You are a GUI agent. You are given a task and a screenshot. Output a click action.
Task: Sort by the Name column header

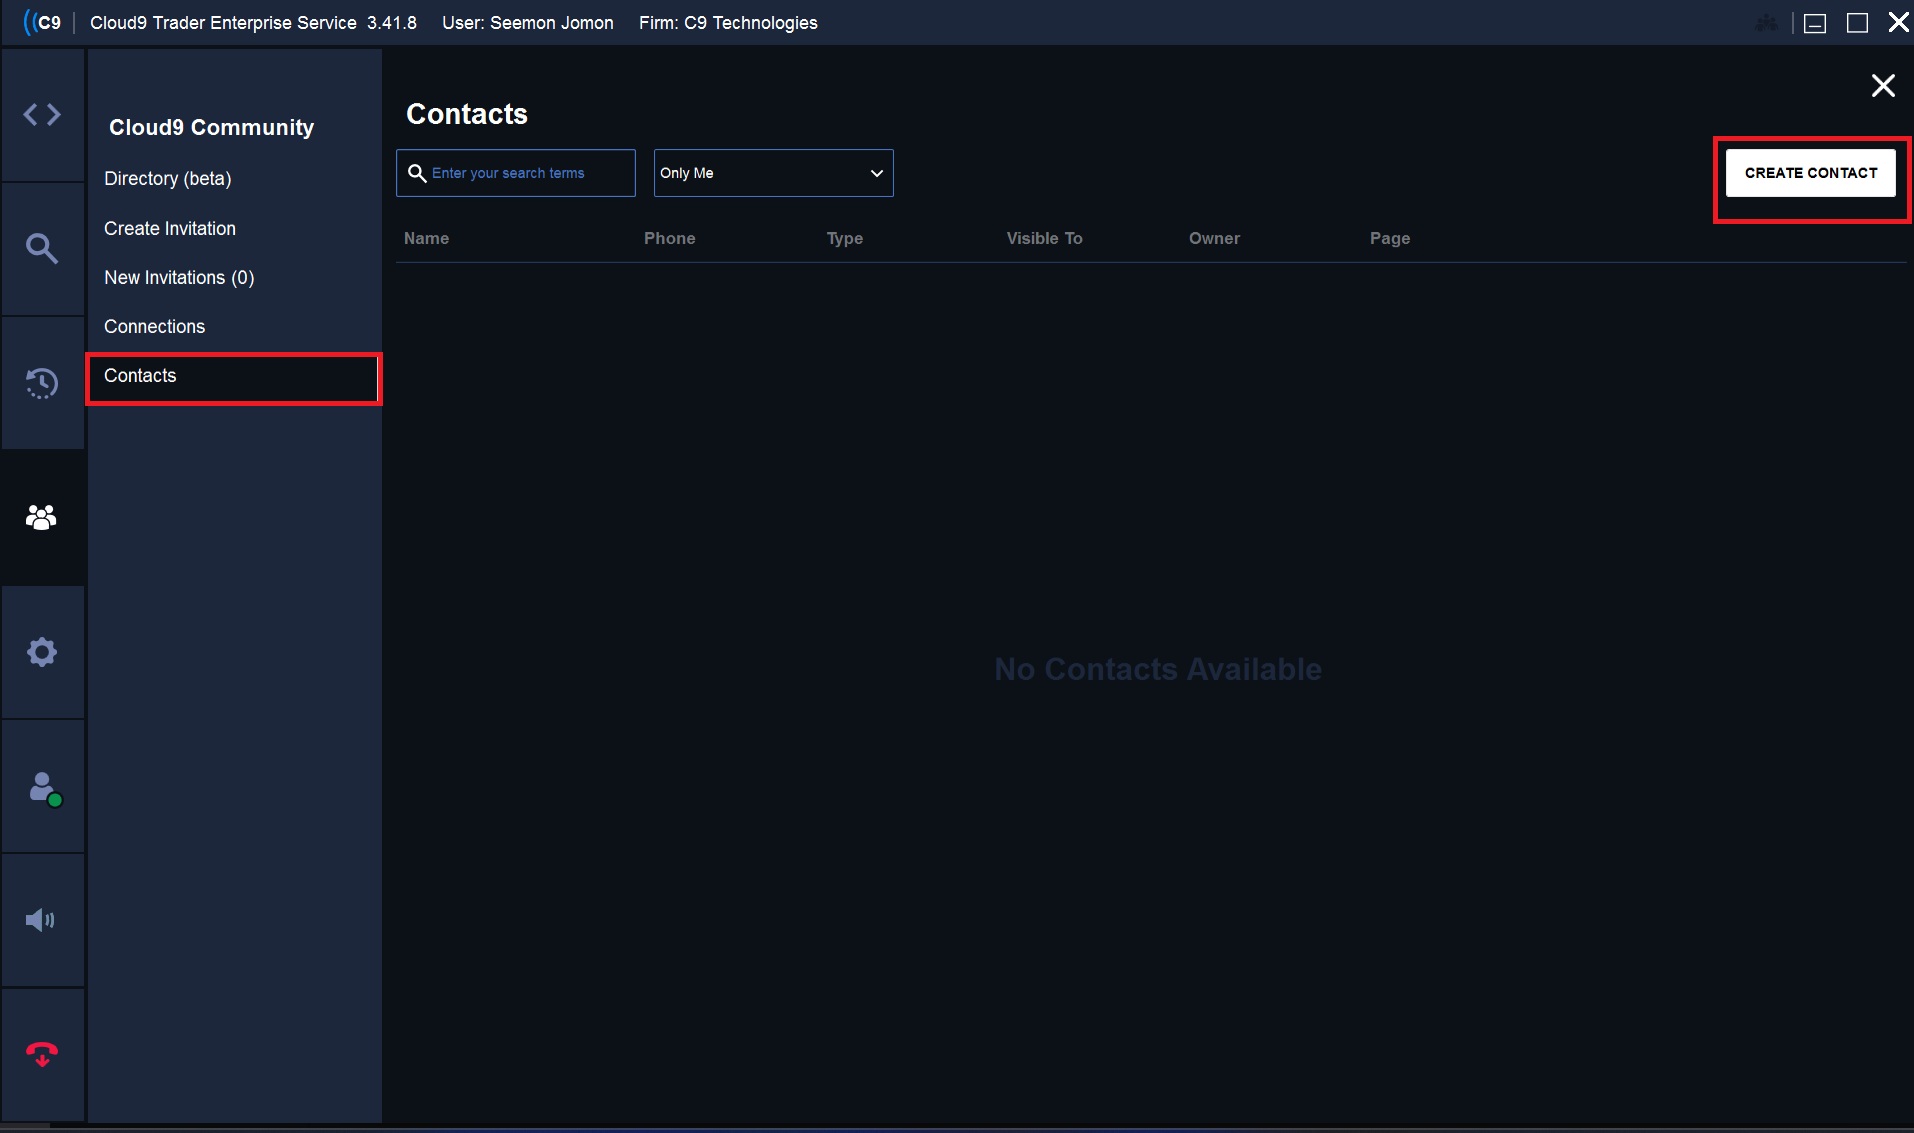pyautogui.click(x=426, y=238)
